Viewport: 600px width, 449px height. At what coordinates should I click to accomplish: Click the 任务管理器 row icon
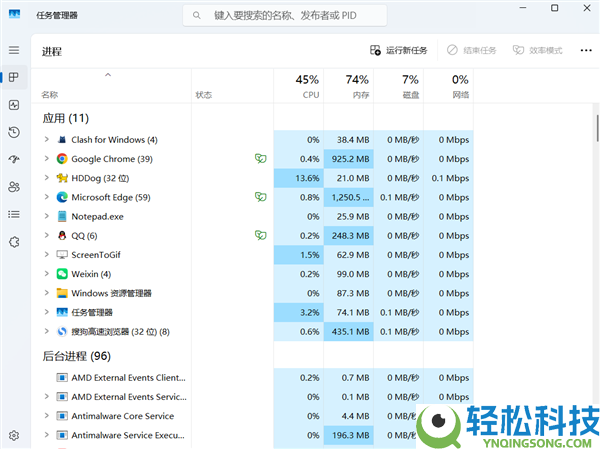point(62,312)
